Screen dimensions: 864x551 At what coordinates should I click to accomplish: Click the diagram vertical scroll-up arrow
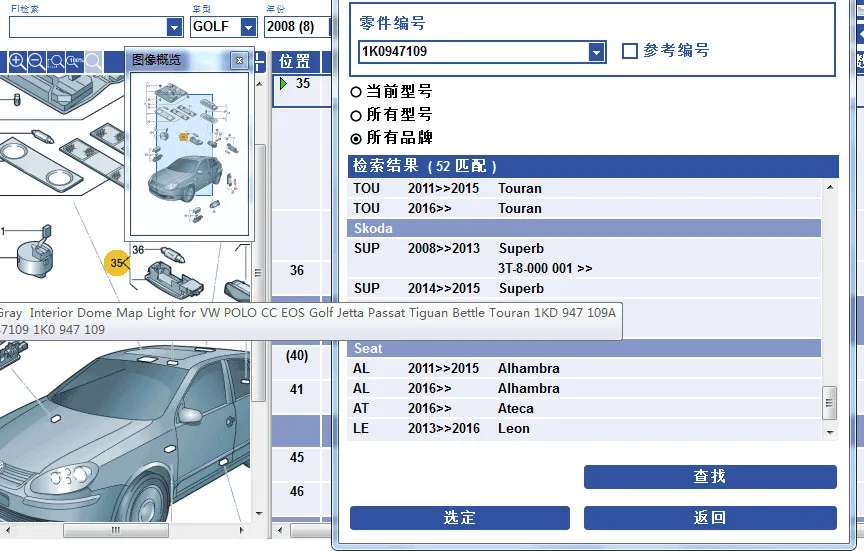259,84
